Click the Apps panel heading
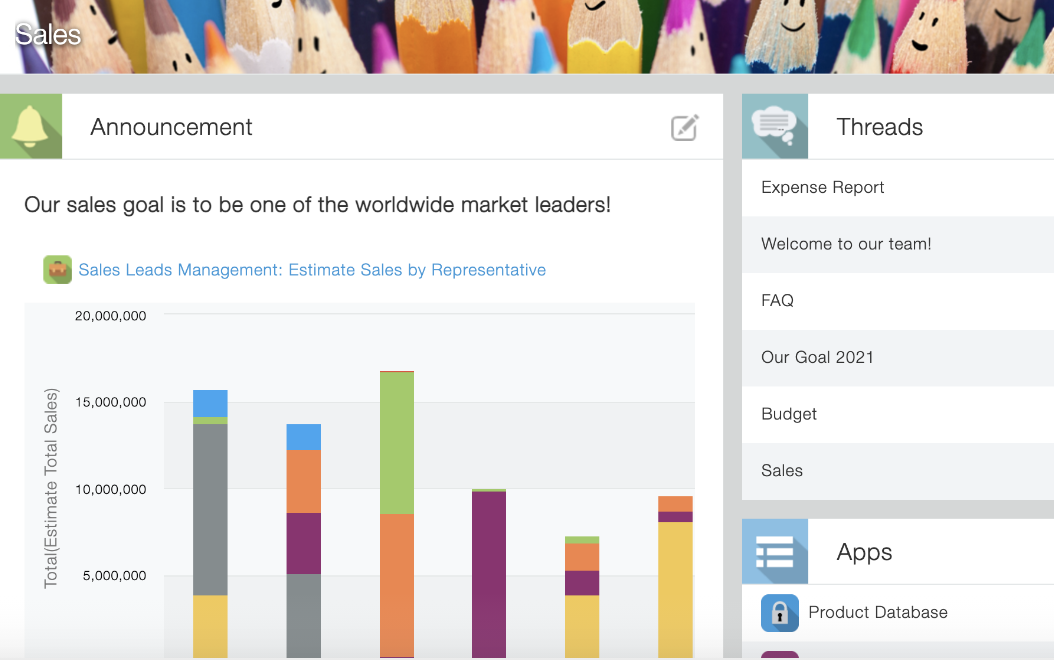The height and width of the screenshot is (660, 1054). tap(864, 552)
